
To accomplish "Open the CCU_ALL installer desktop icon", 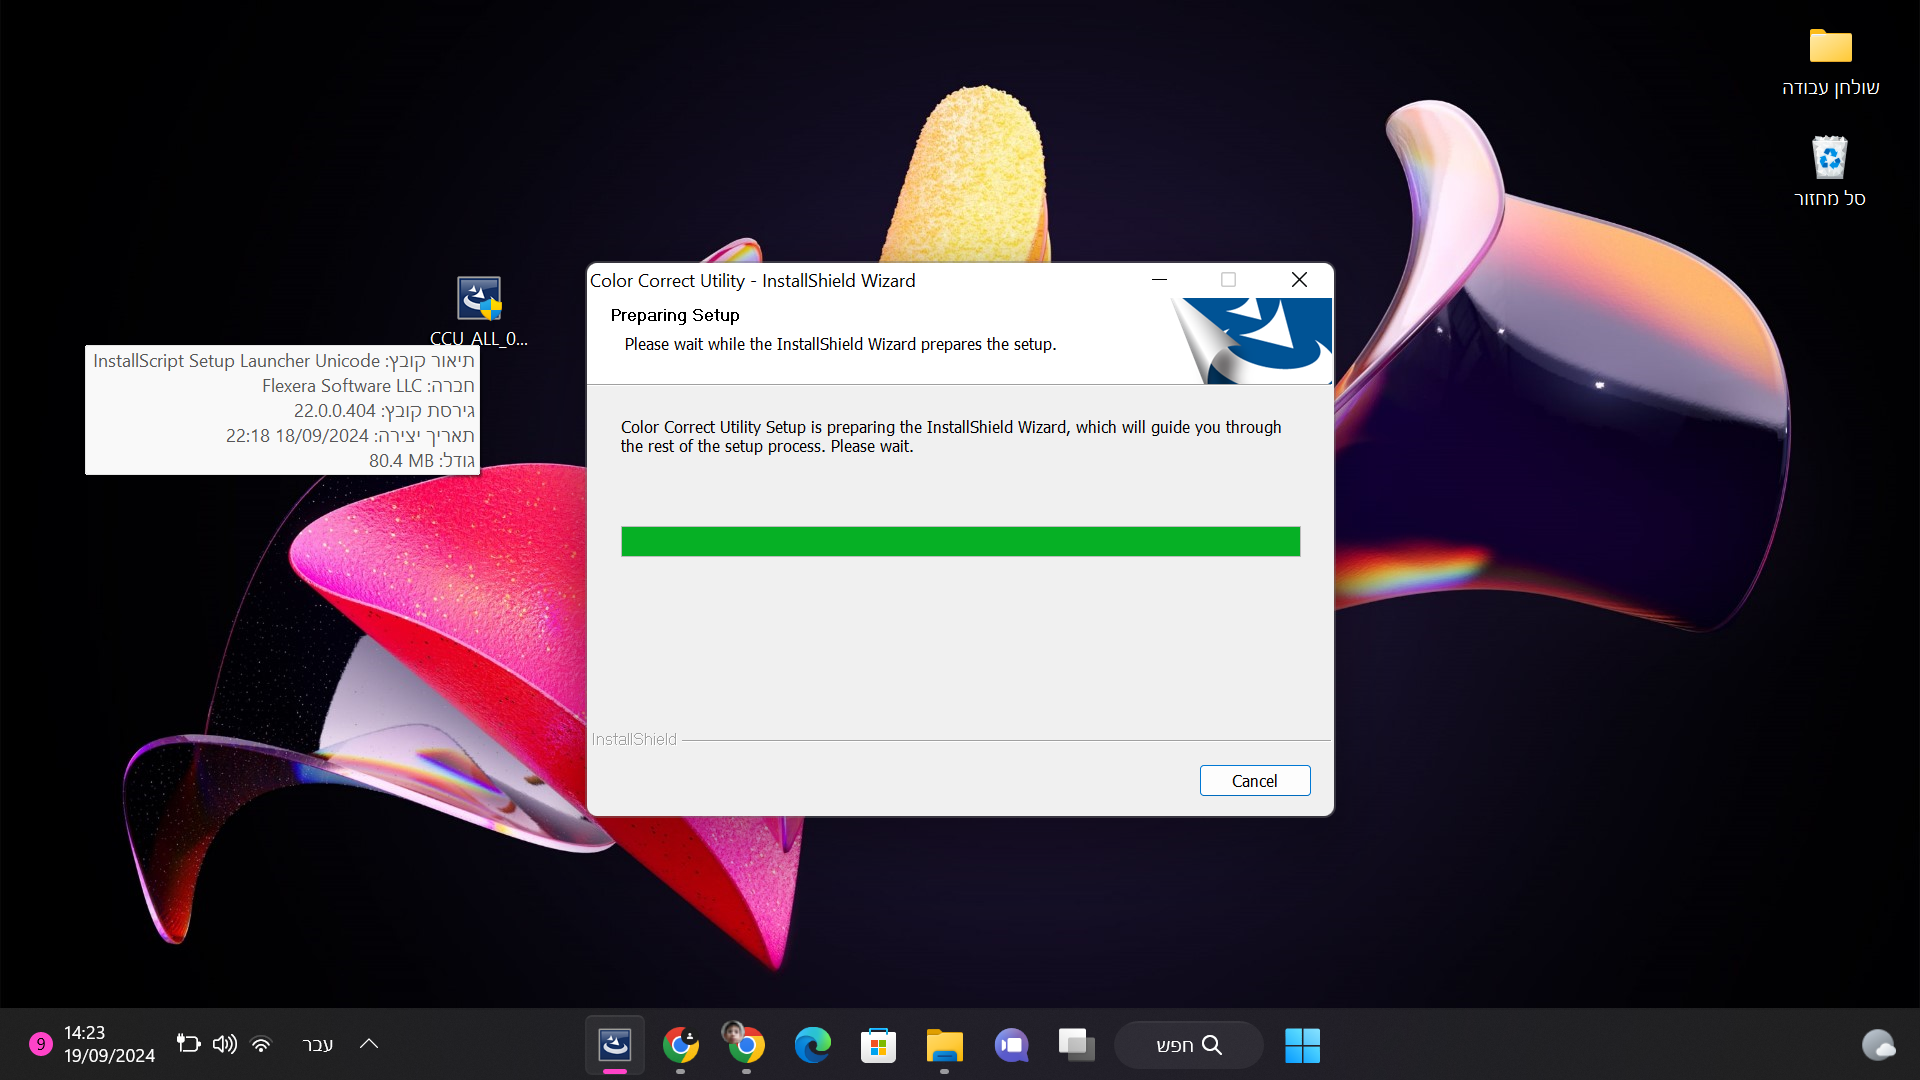I will coord(479,300).
